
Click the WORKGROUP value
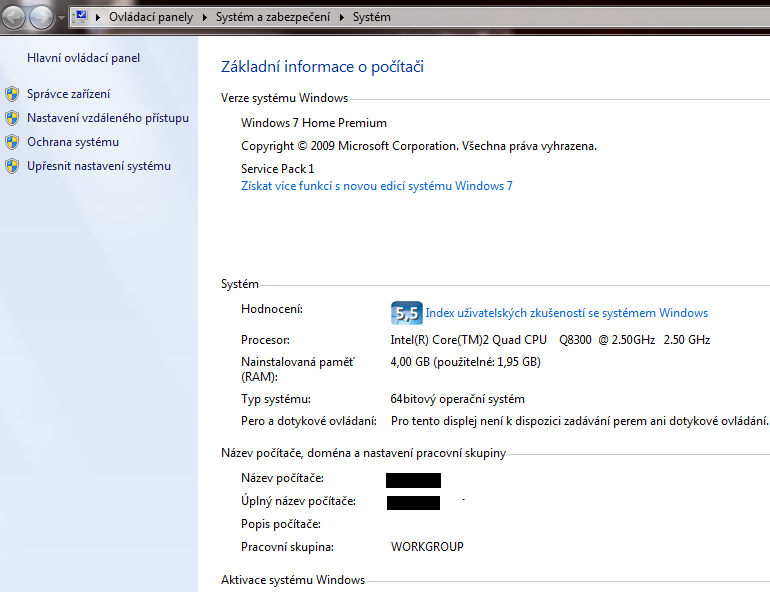click(x=427, y=547)
